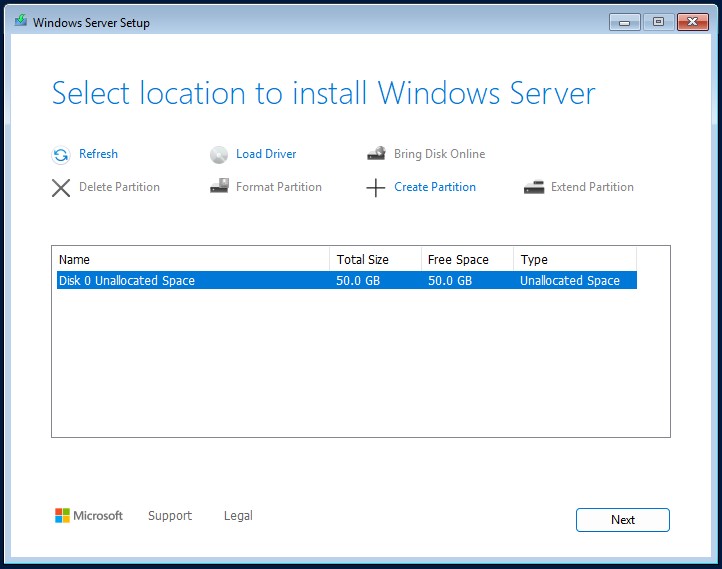Close the Windows Server Setup window
This screenshot has height=569, width=722.
pyautogui.click(x=693, y=22)
